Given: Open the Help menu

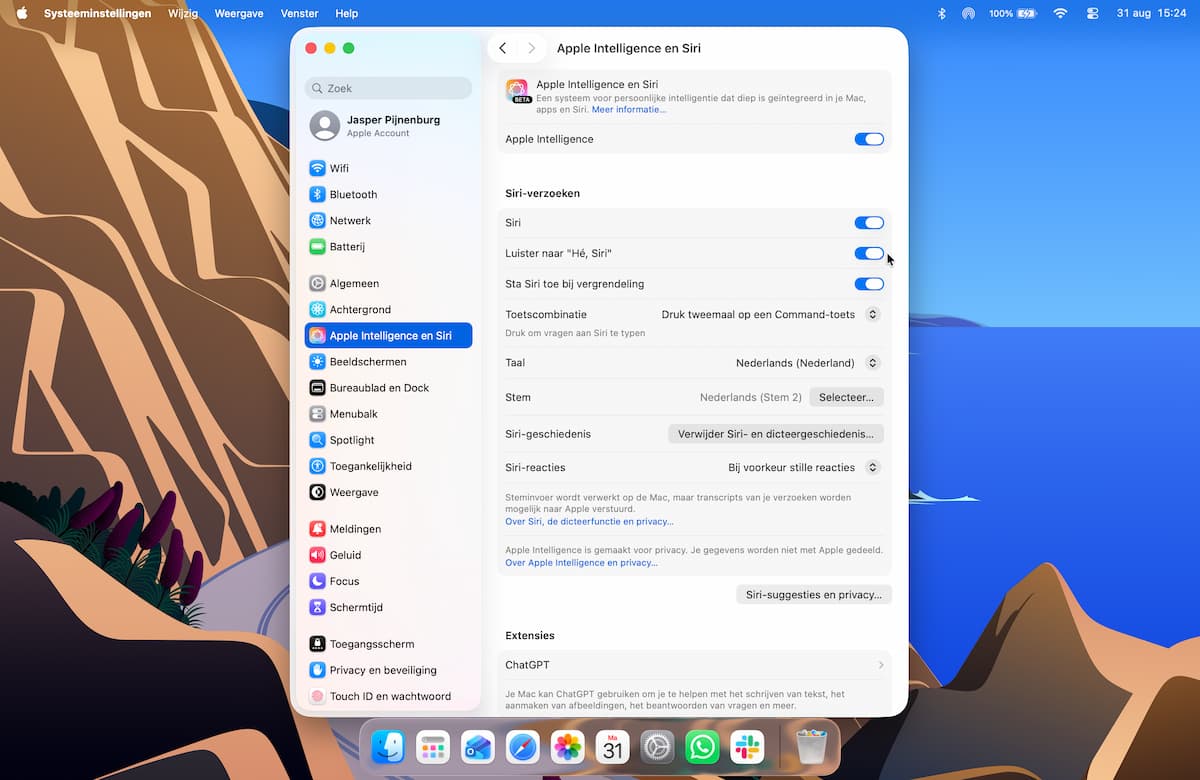Looking at the screenshot, I should point(347,13).
